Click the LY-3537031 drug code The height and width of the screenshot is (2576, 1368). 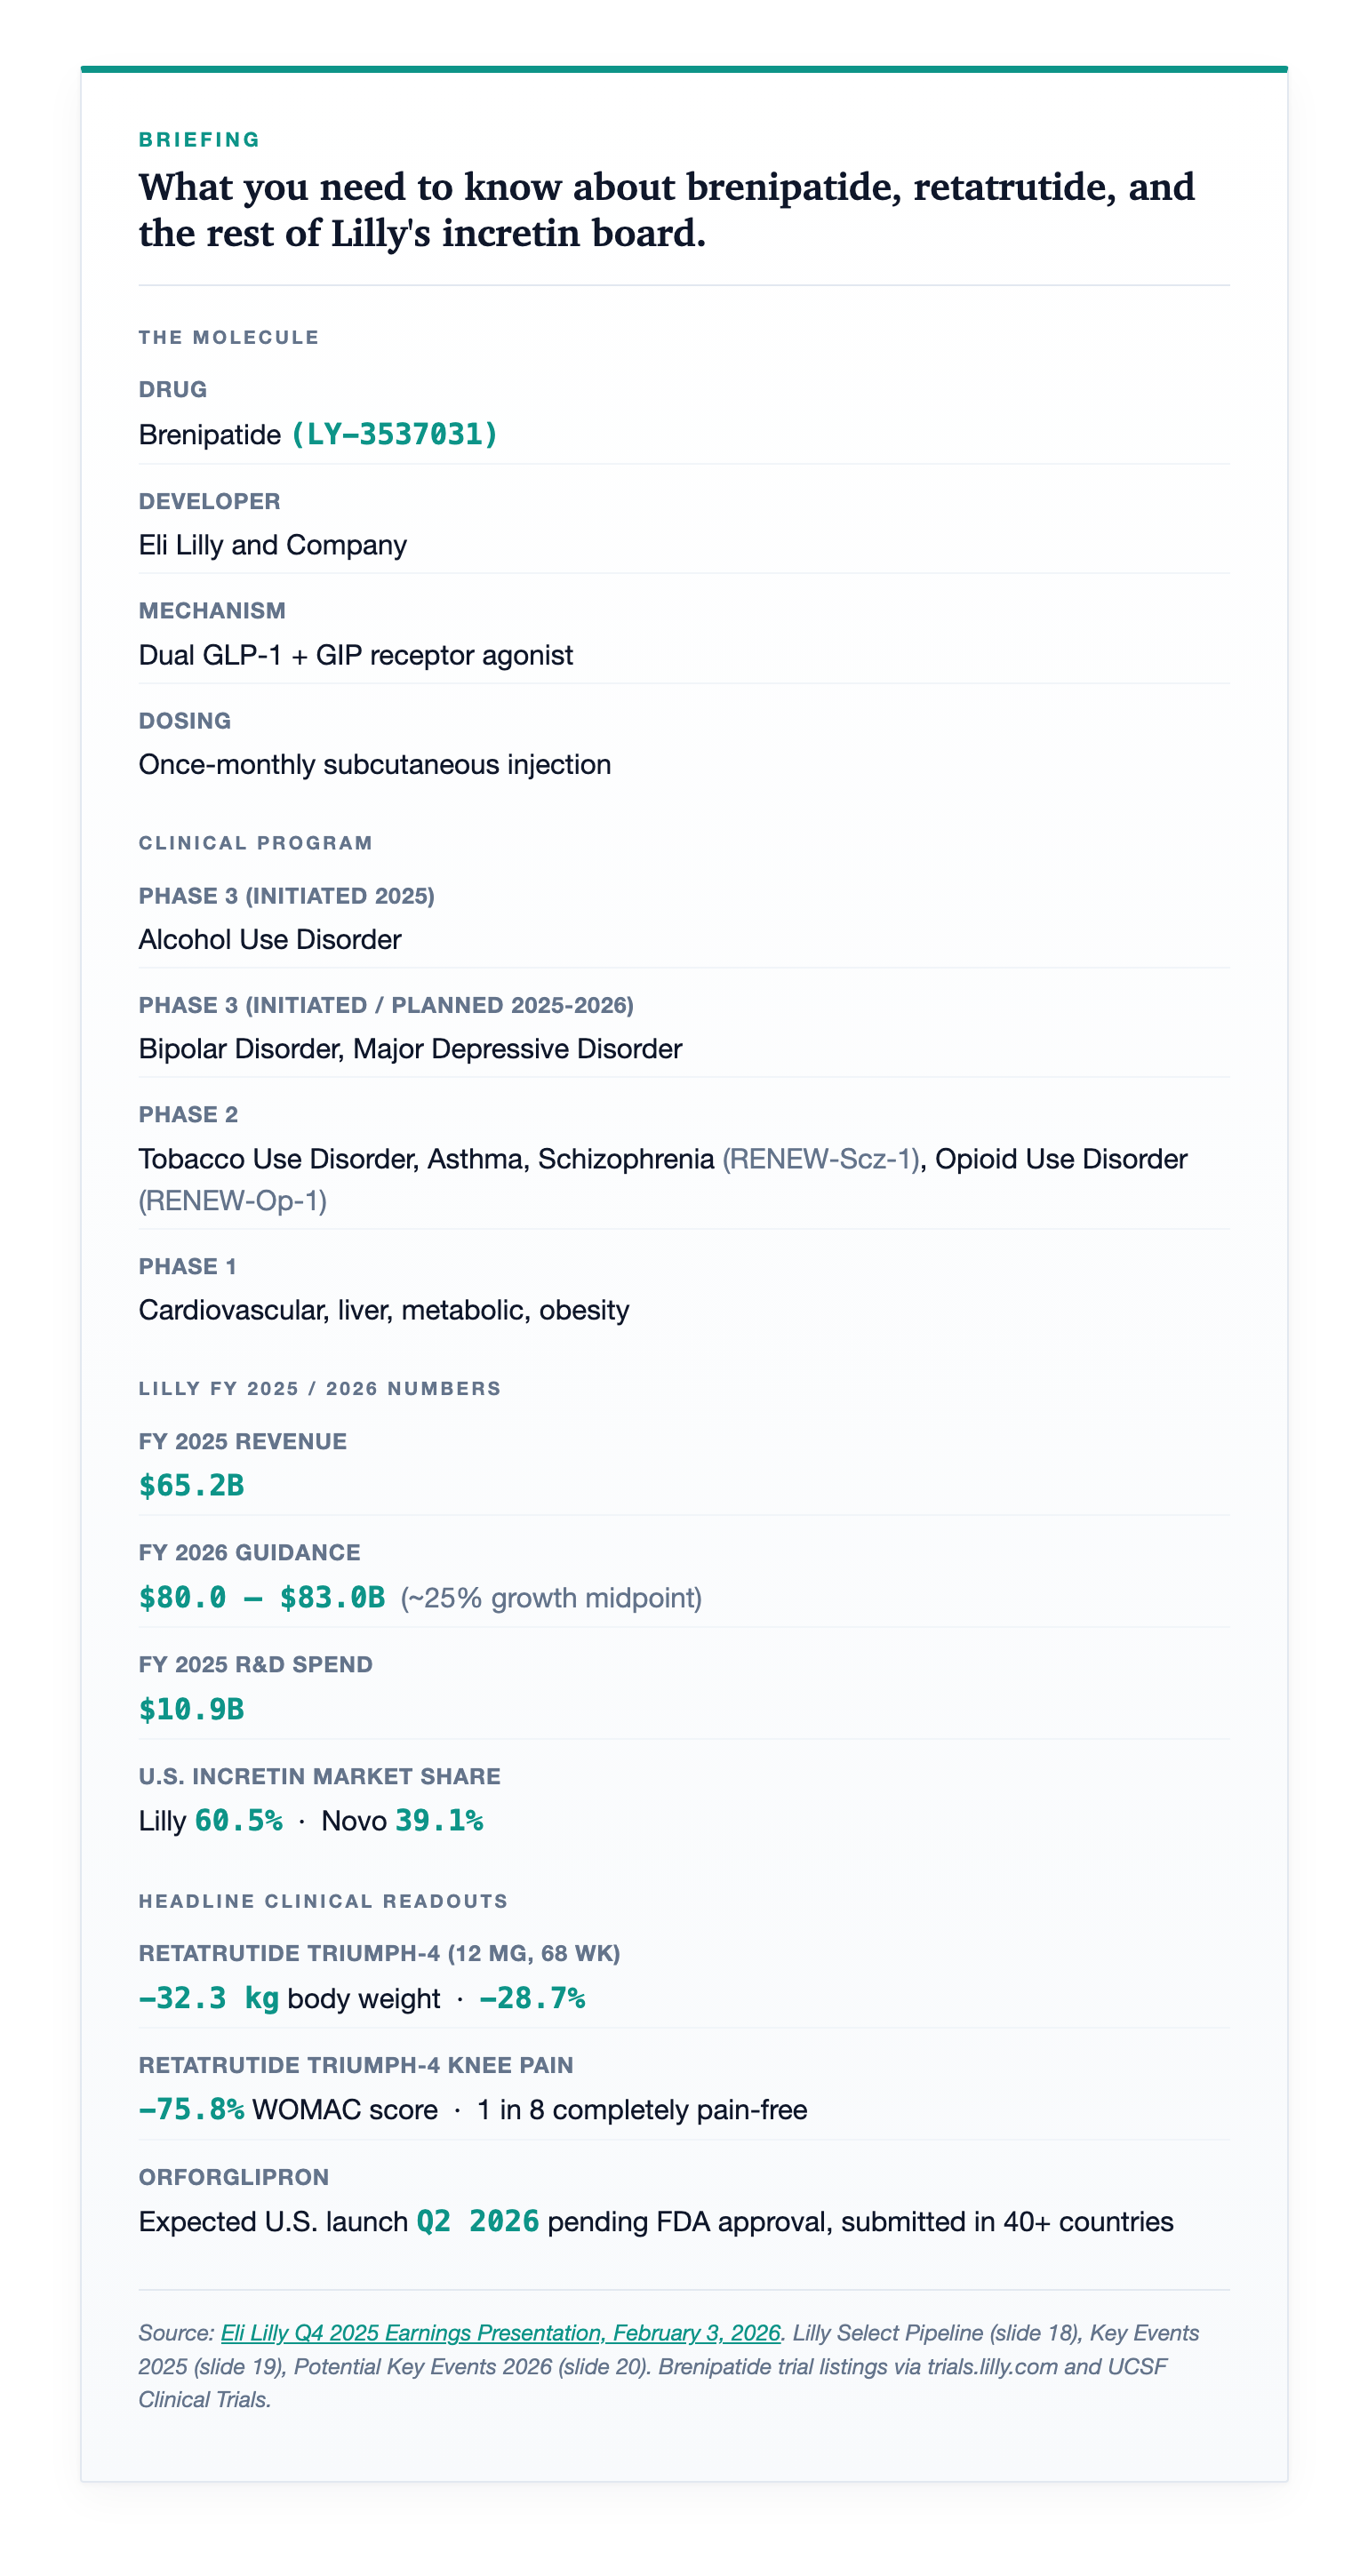coord(394,434)
